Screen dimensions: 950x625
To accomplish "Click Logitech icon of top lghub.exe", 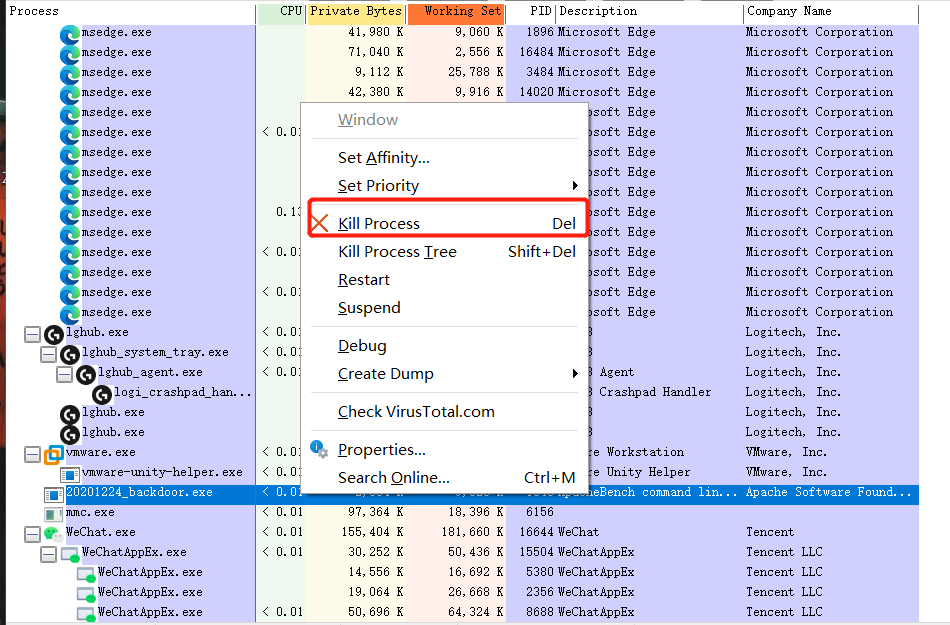I will click(54, 334).
